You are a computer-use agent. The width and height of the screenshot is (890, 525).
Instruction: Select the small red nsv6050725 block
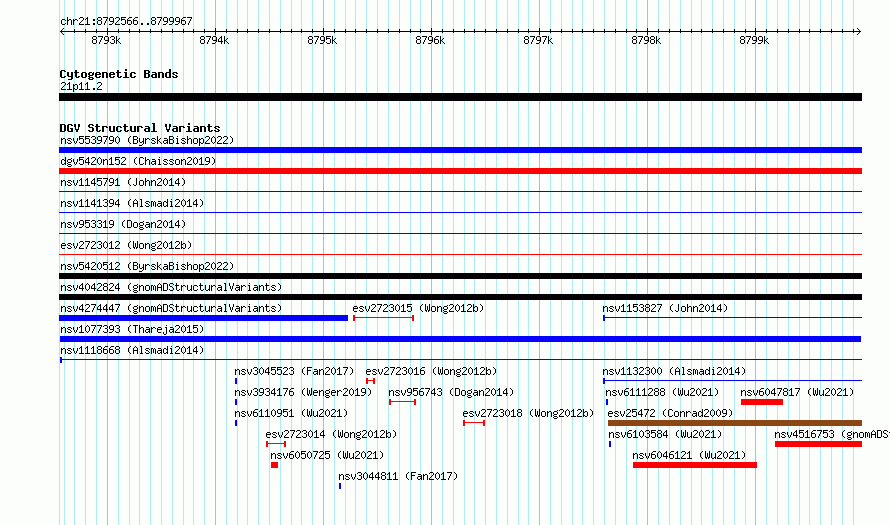tap(275, 465)
